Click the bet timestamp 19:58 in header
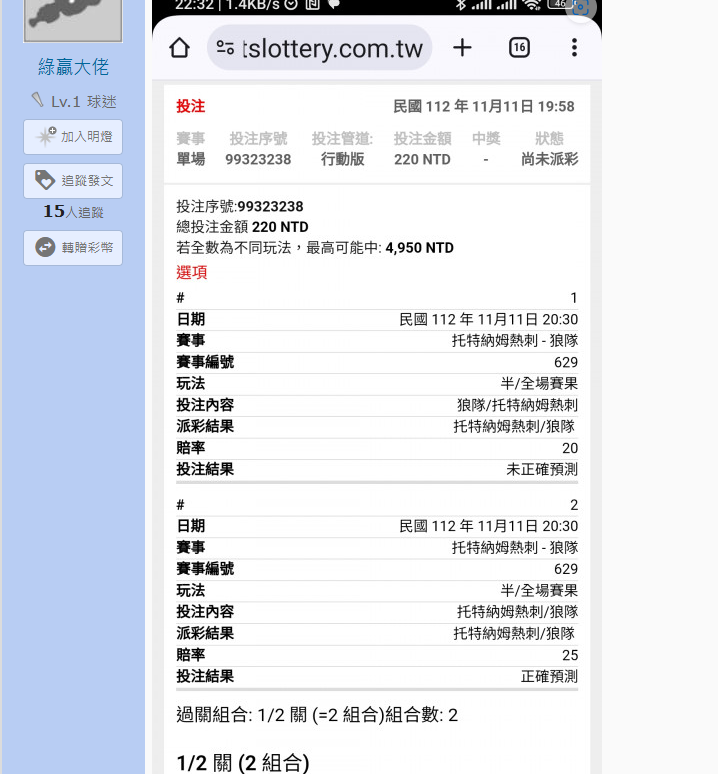Image resolution: width=718 pixels, height=774 pixels. [556, 107]
